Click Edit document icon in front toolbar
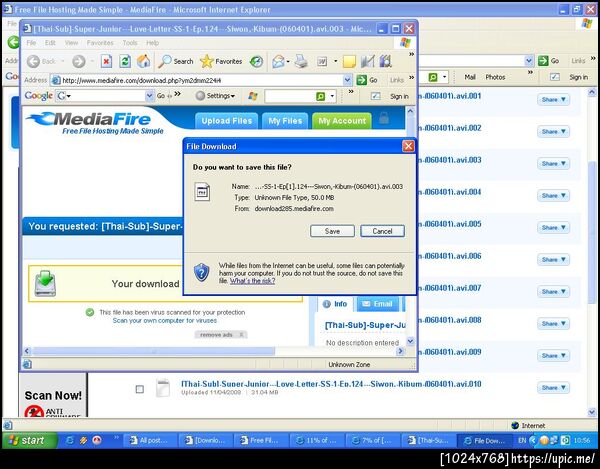Viewport: 600px width, 469px height. [322, 61]
